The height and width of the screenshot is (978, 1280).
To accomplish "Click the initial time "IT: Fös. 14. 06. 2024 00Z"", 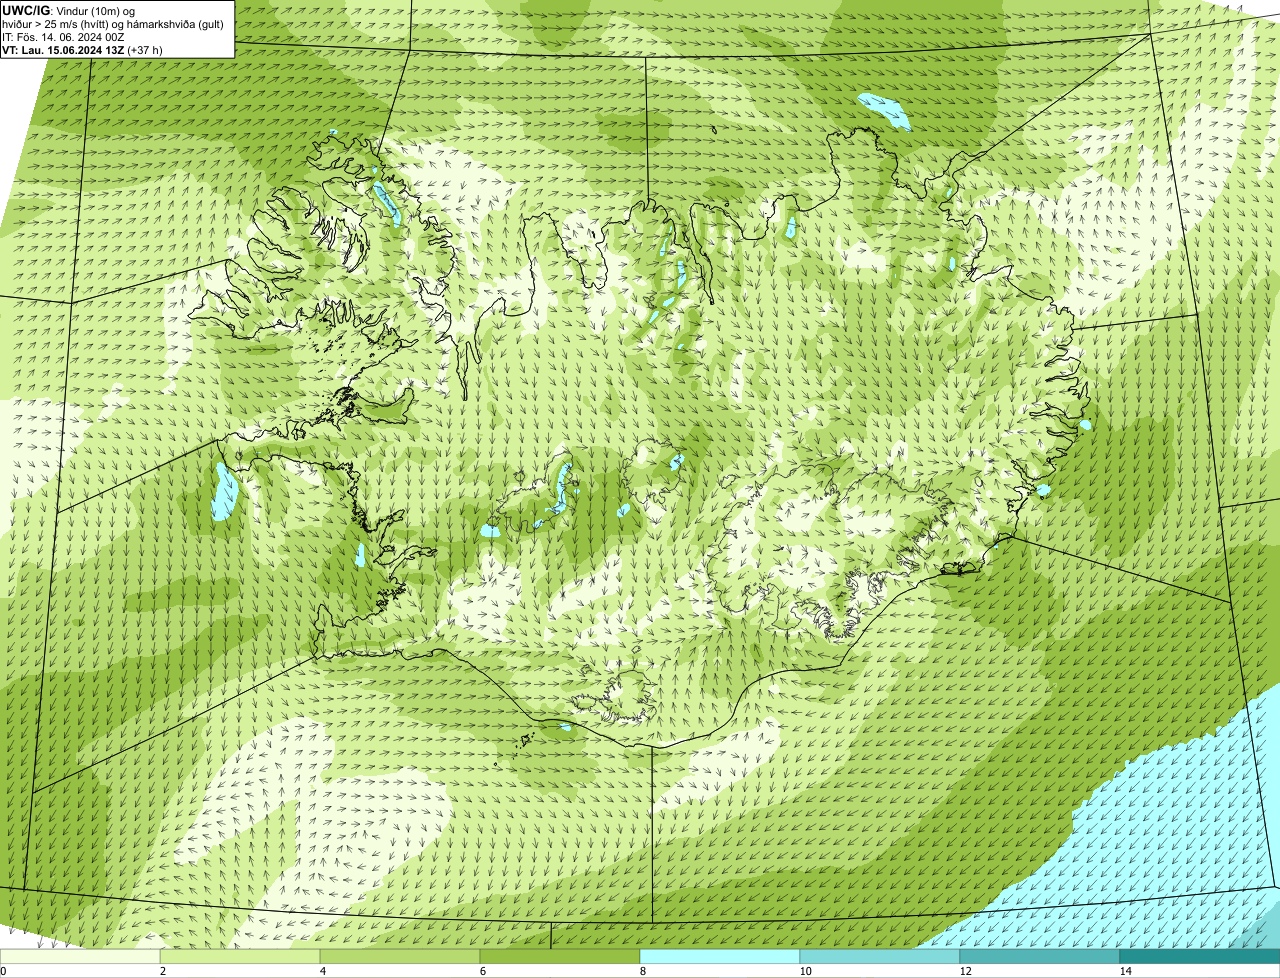I will 63,36.
